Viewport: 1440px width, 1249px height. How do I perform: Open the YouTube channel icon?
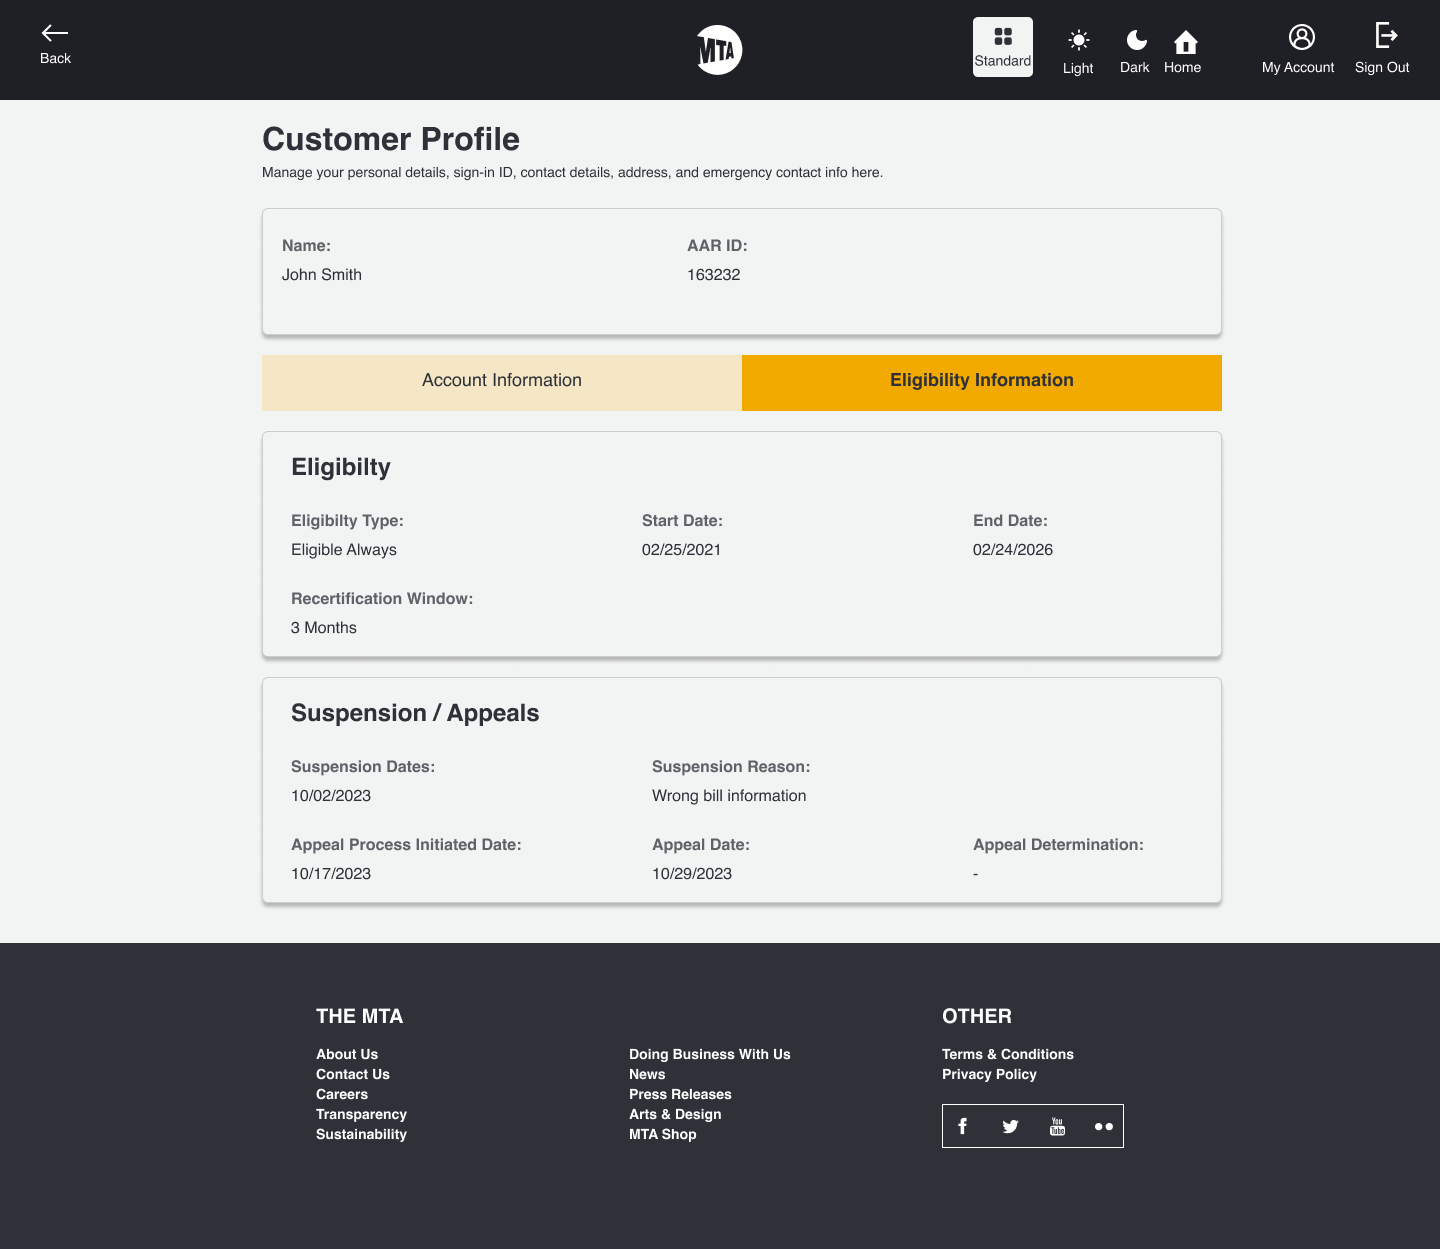pyautogui.click(x=1057, y=1126)
